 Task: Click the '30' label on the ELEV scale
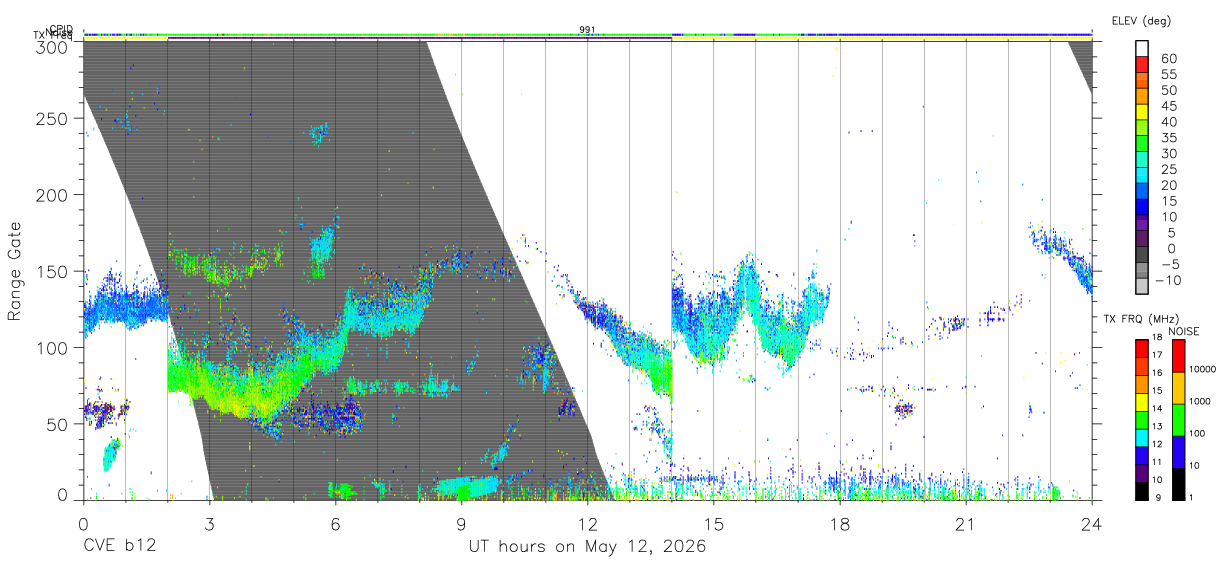pos(1169,153)
